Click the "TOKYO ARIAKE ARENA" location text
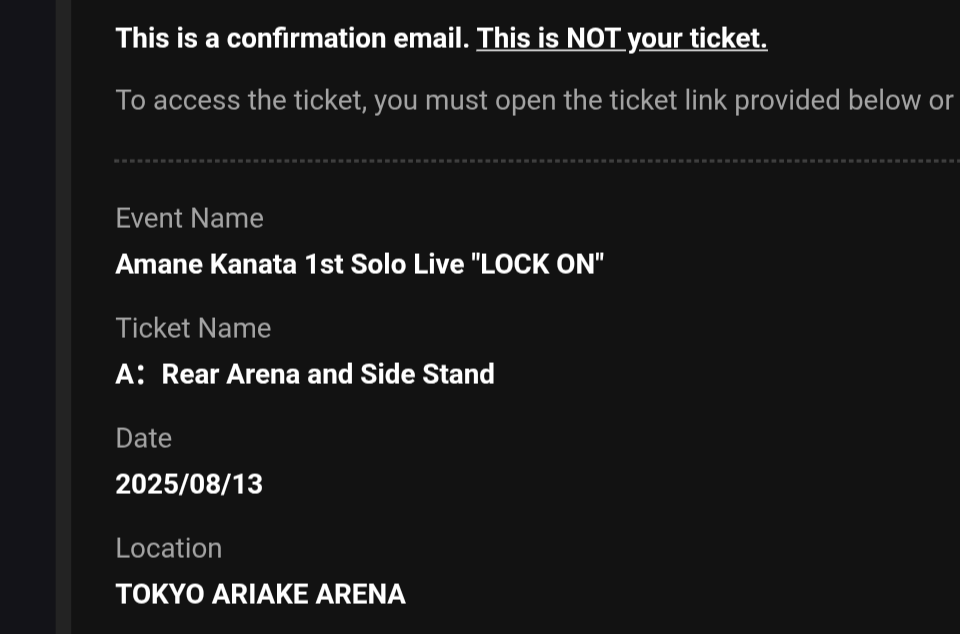 click(x=260, y=594)
